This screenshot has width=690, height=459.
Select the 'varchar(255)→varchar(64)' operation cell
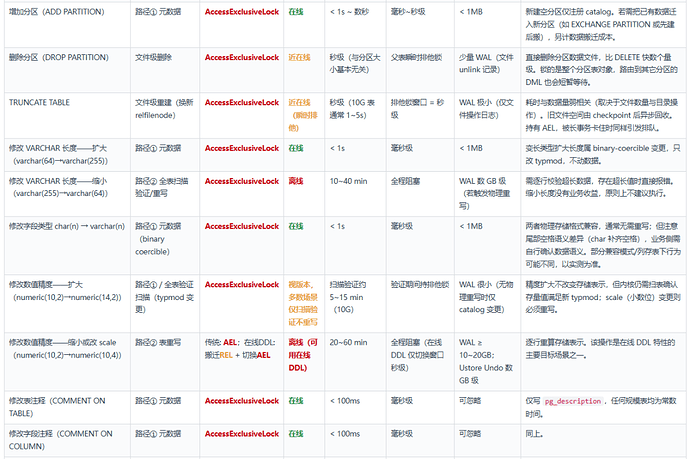click(x=67, y=194)
